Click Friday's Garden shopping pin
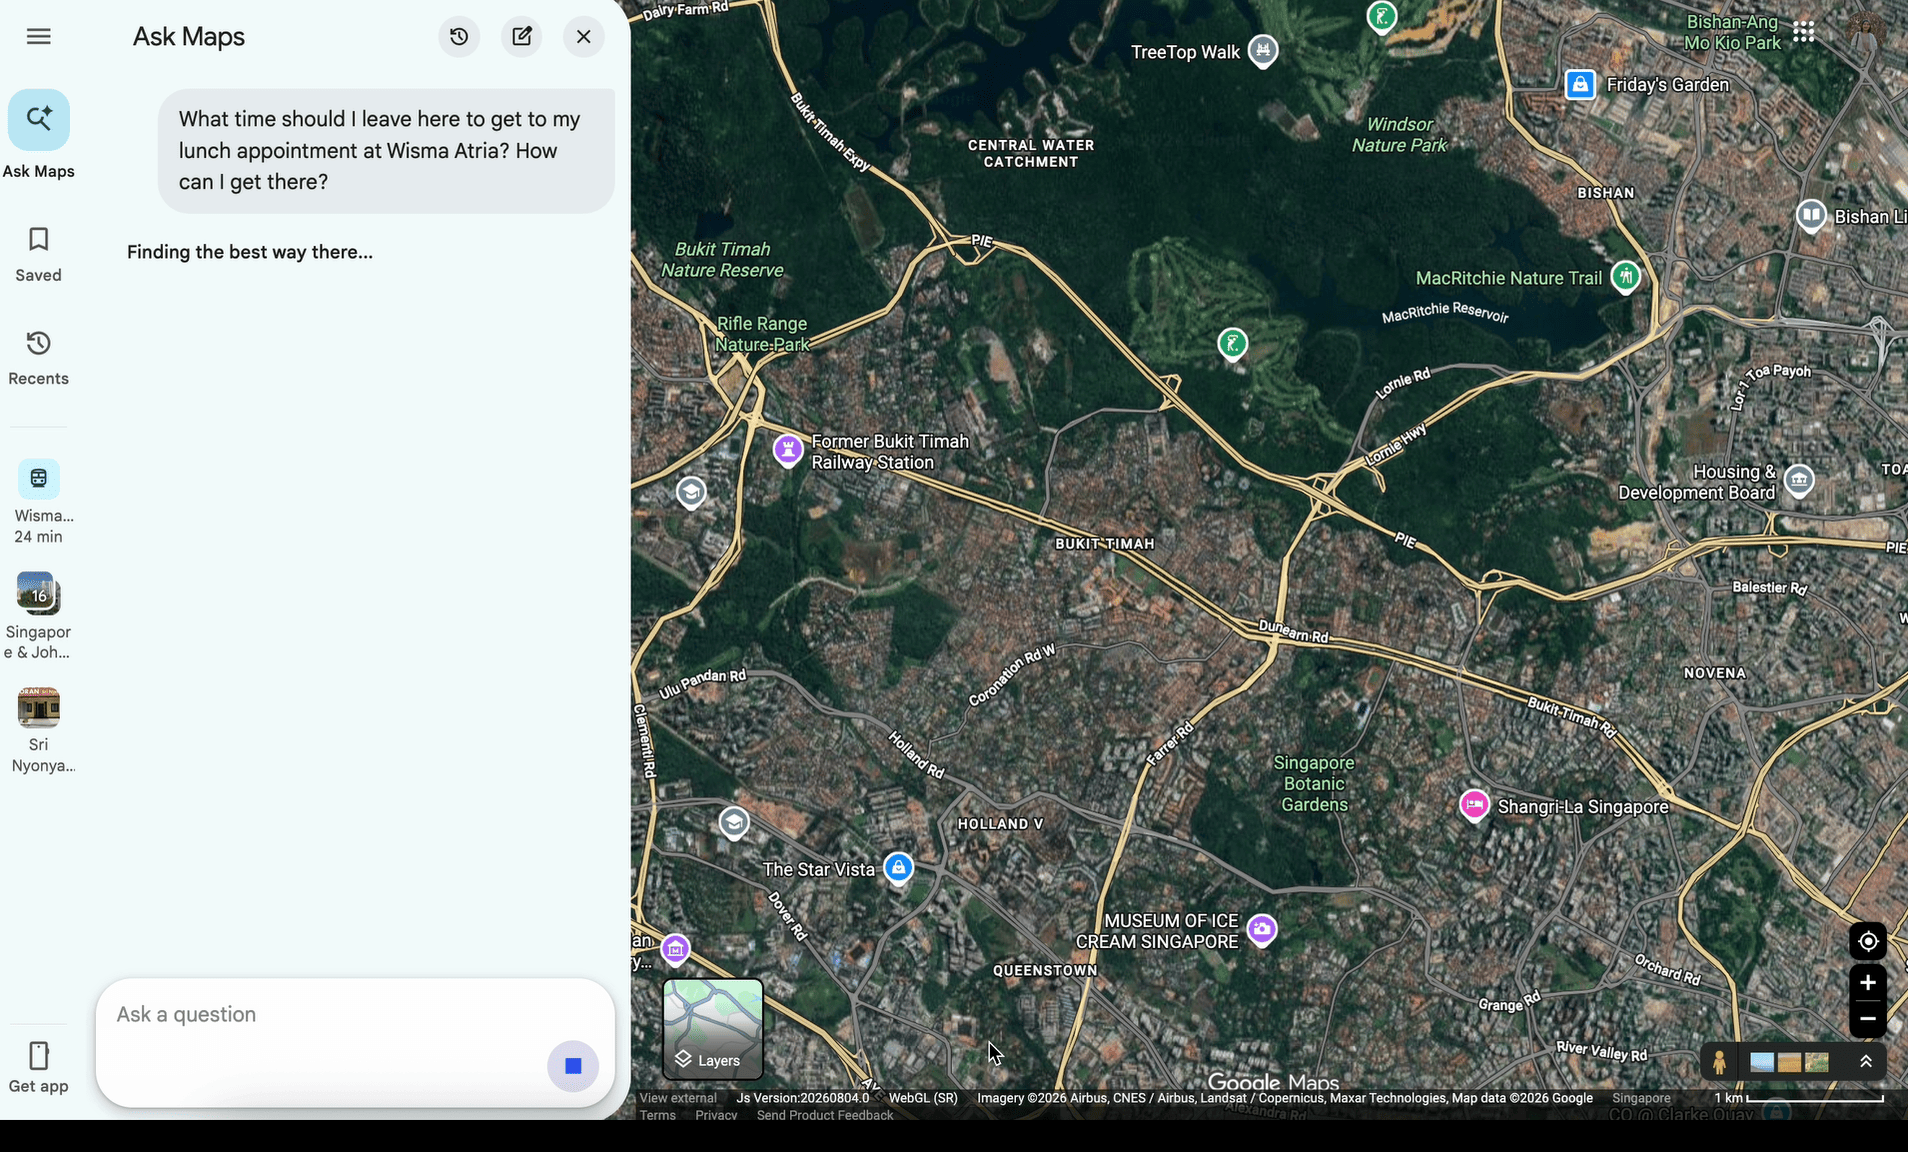This screenshot has height=1152, width=1908. (1580, 85)
